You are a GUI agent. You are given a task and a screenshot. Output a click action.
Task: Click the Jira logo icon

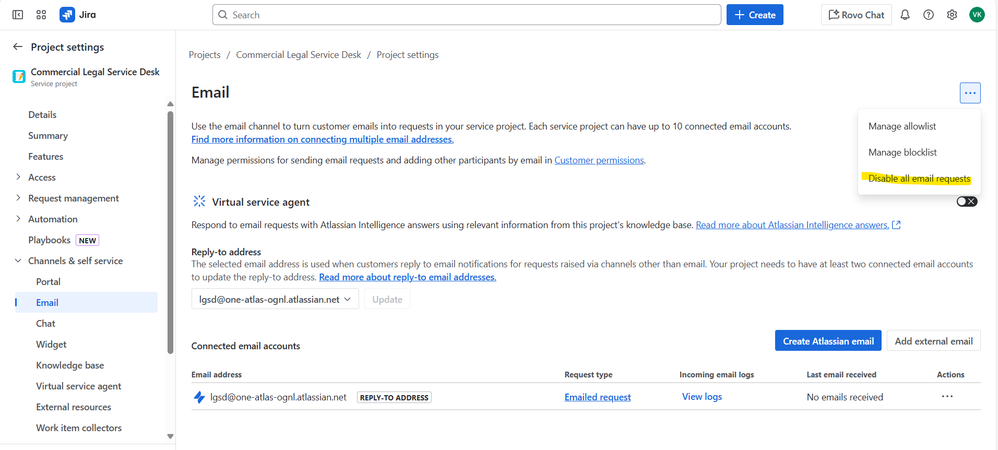67,15
